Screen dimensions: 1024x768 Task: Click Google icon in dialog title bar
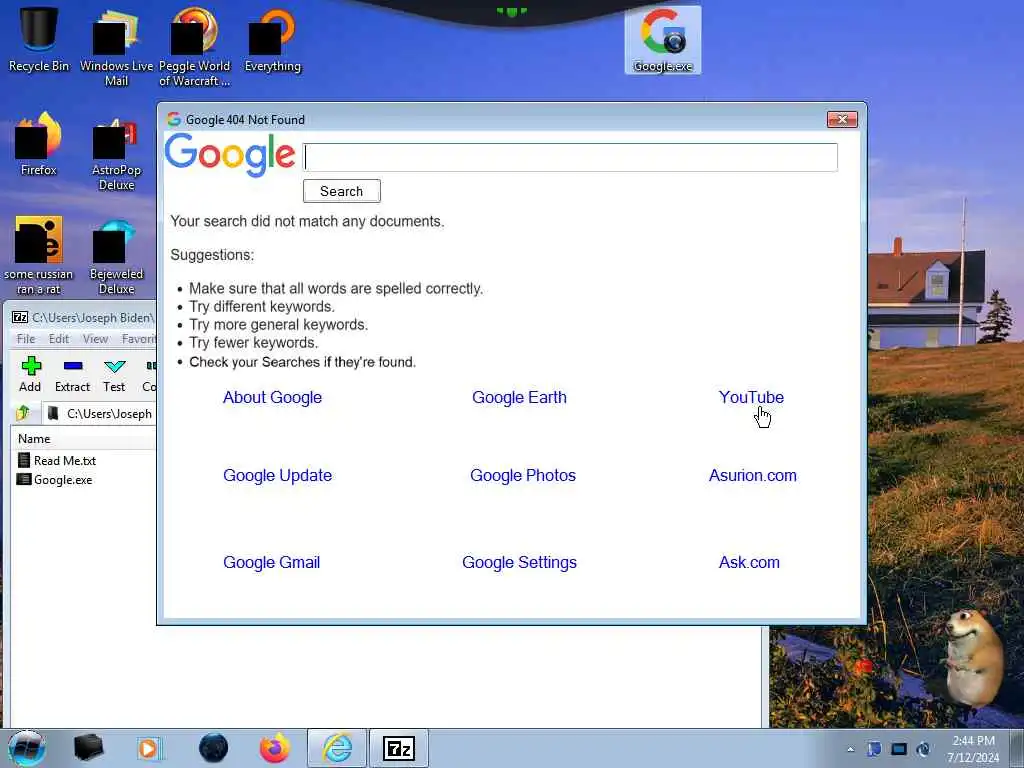[x=174, y=120]
